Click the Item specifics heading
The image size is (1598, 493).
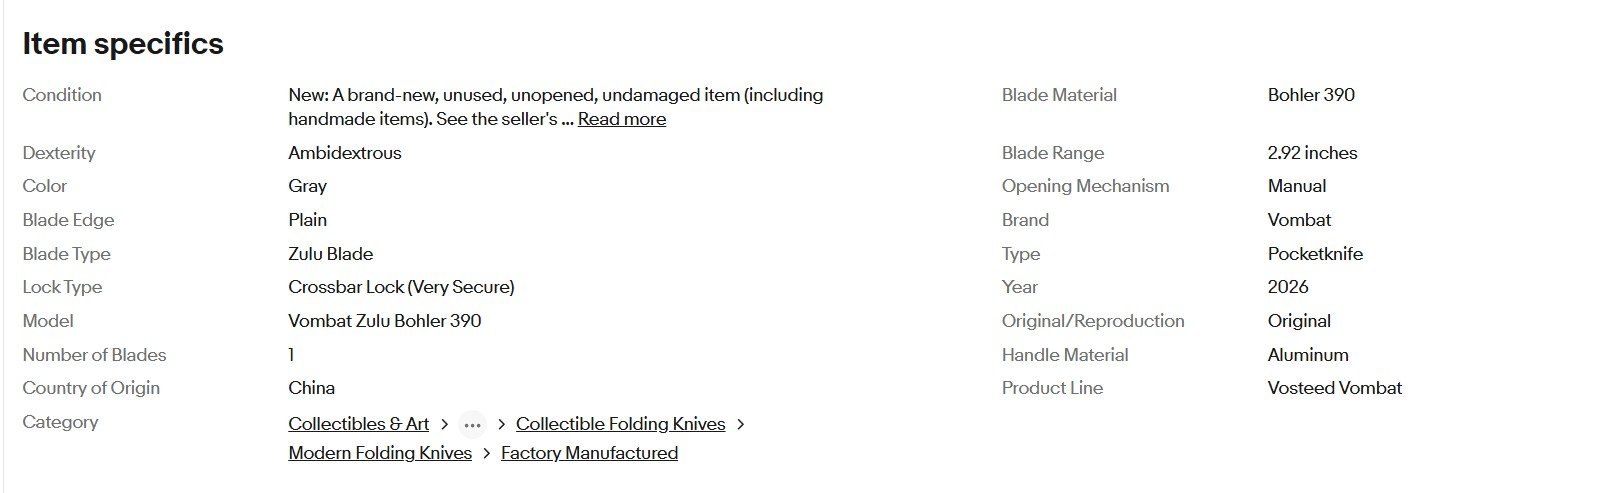pyautogui.click(x=123, y=44)
